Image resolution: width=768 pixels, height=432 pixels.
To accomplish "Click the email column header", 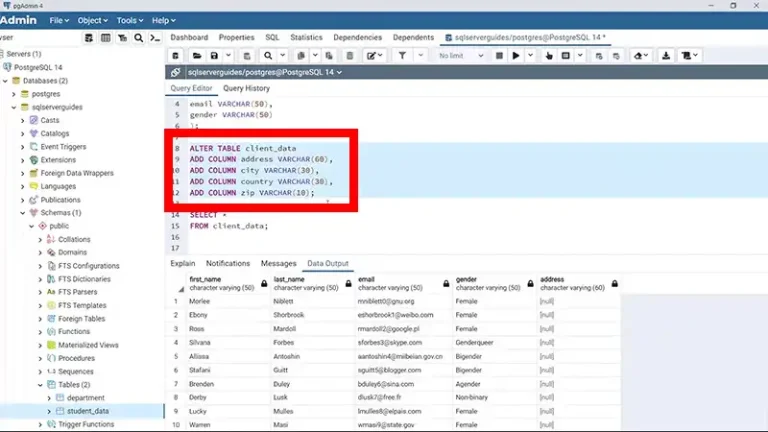I will [404, 284].
